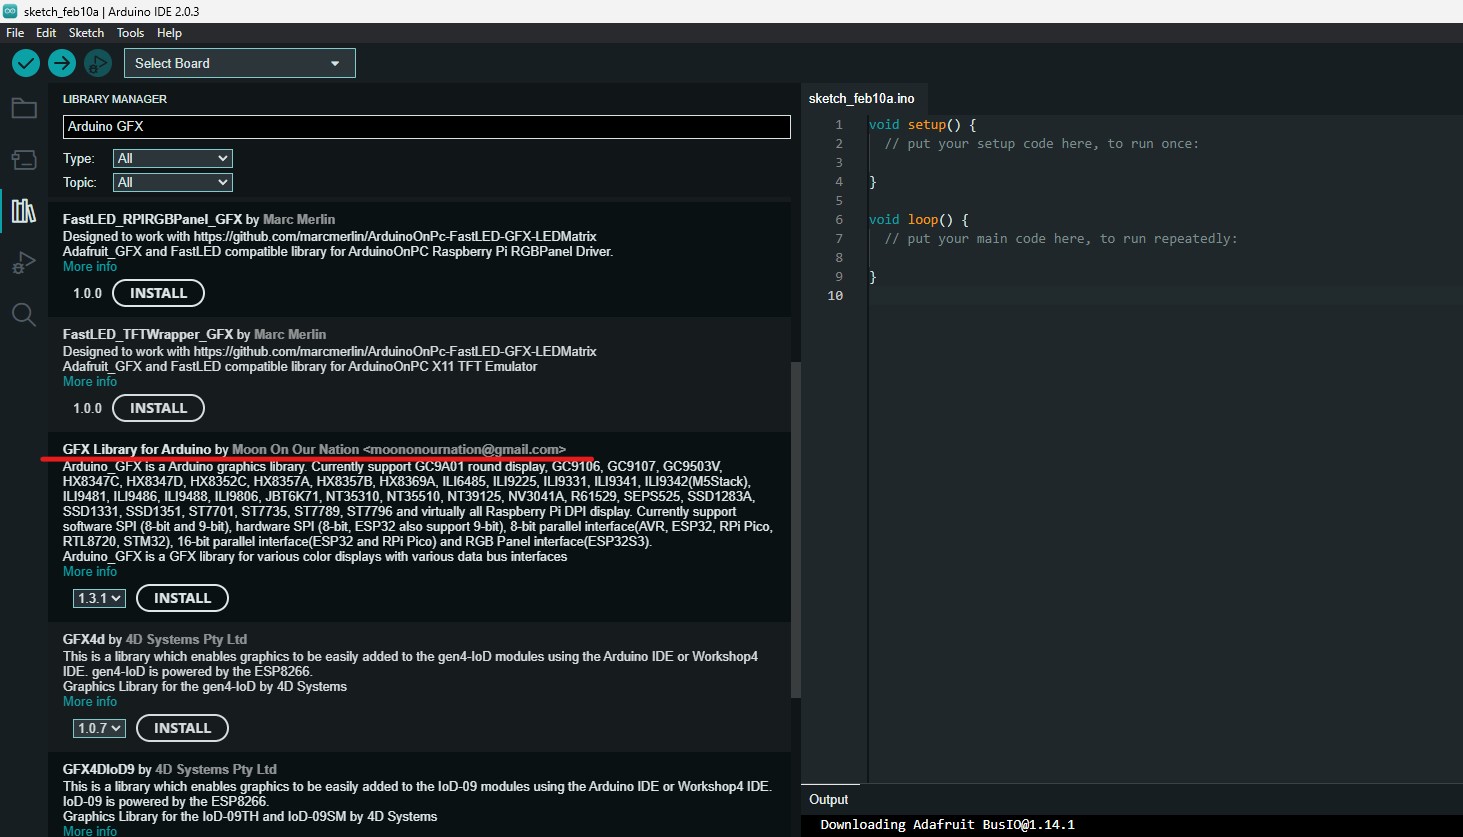
Task: Click the Verify sketch checkmark icon
Action: 26,63
